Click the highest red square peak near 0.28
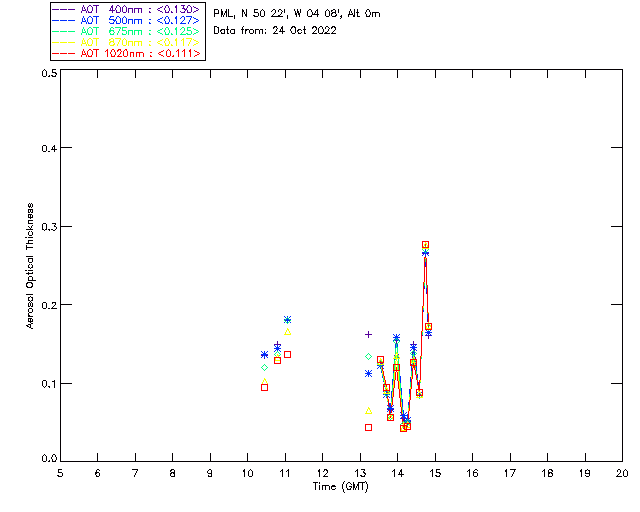Screen dimensions: 640x512 coord(425,245)
